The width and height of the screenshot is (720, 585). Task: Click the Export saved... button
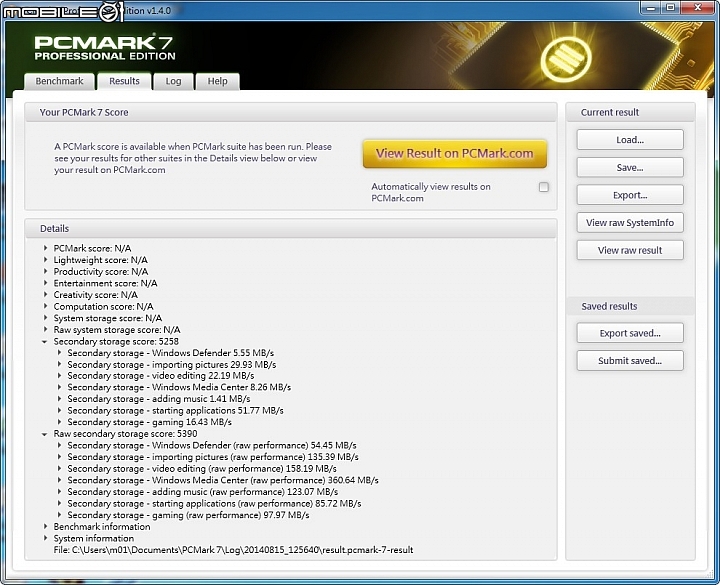(630, 333)
